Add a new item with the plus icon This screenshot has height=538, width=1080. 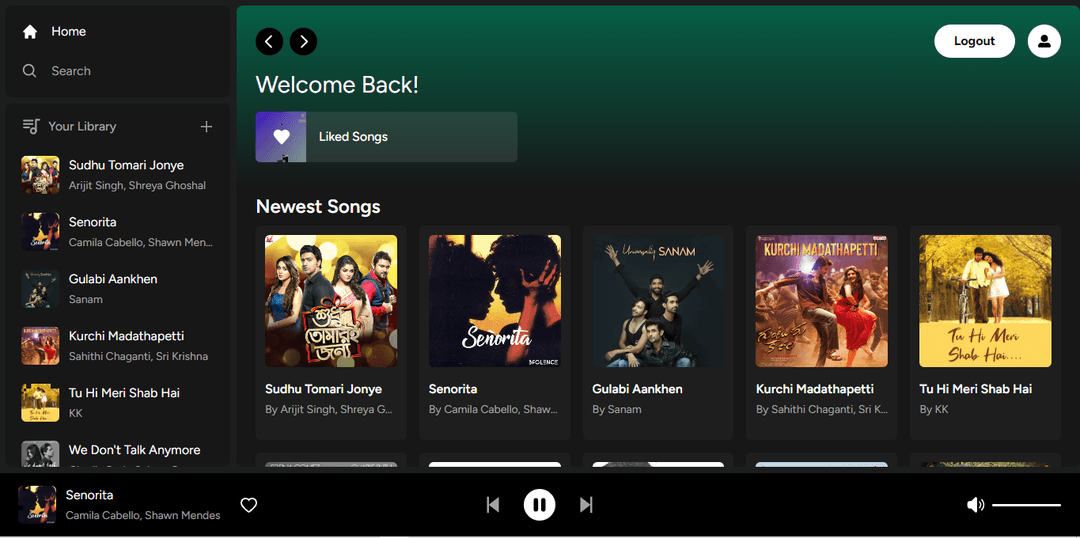(x=206, y=127)
